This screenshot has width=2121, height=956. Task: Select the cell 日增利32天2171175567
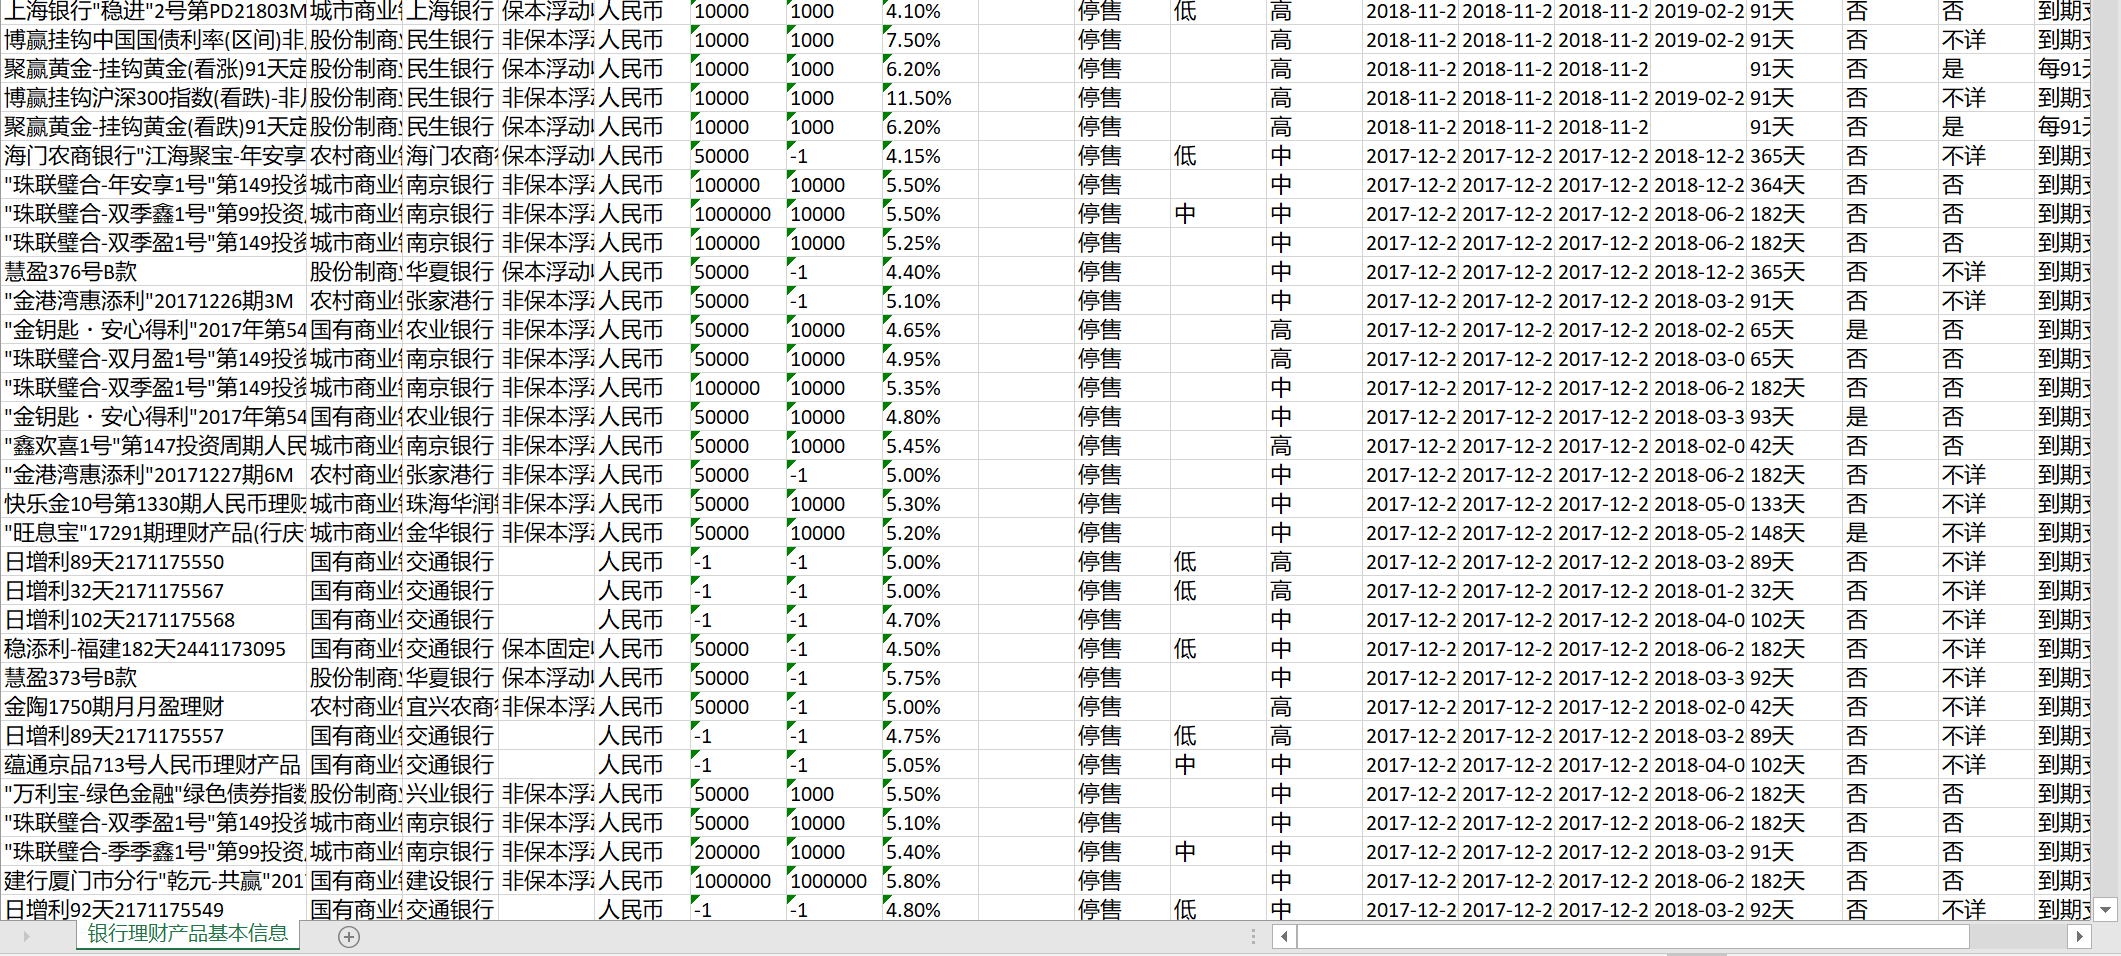pos(154,591)
